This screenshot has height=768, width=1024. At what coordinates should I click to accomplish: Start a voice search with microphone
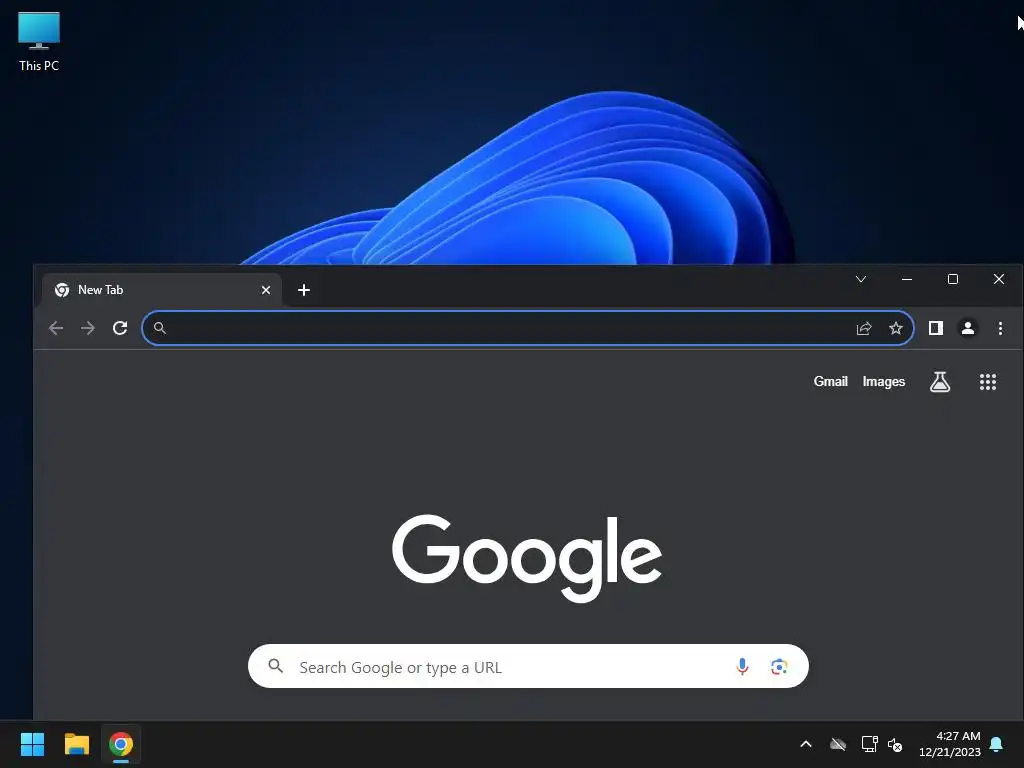point(742,666)
